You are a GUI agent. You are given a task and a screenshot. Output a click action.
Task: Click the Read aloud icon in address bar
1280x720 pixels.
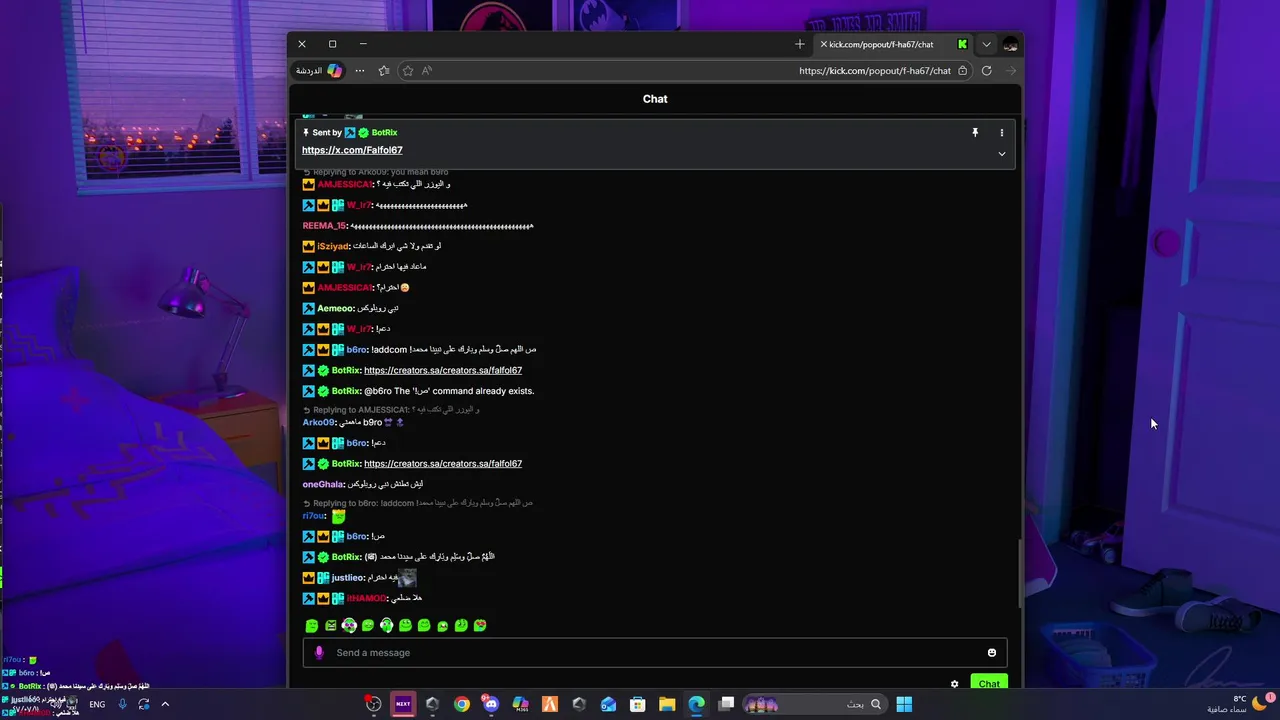[x=427, y=70]
